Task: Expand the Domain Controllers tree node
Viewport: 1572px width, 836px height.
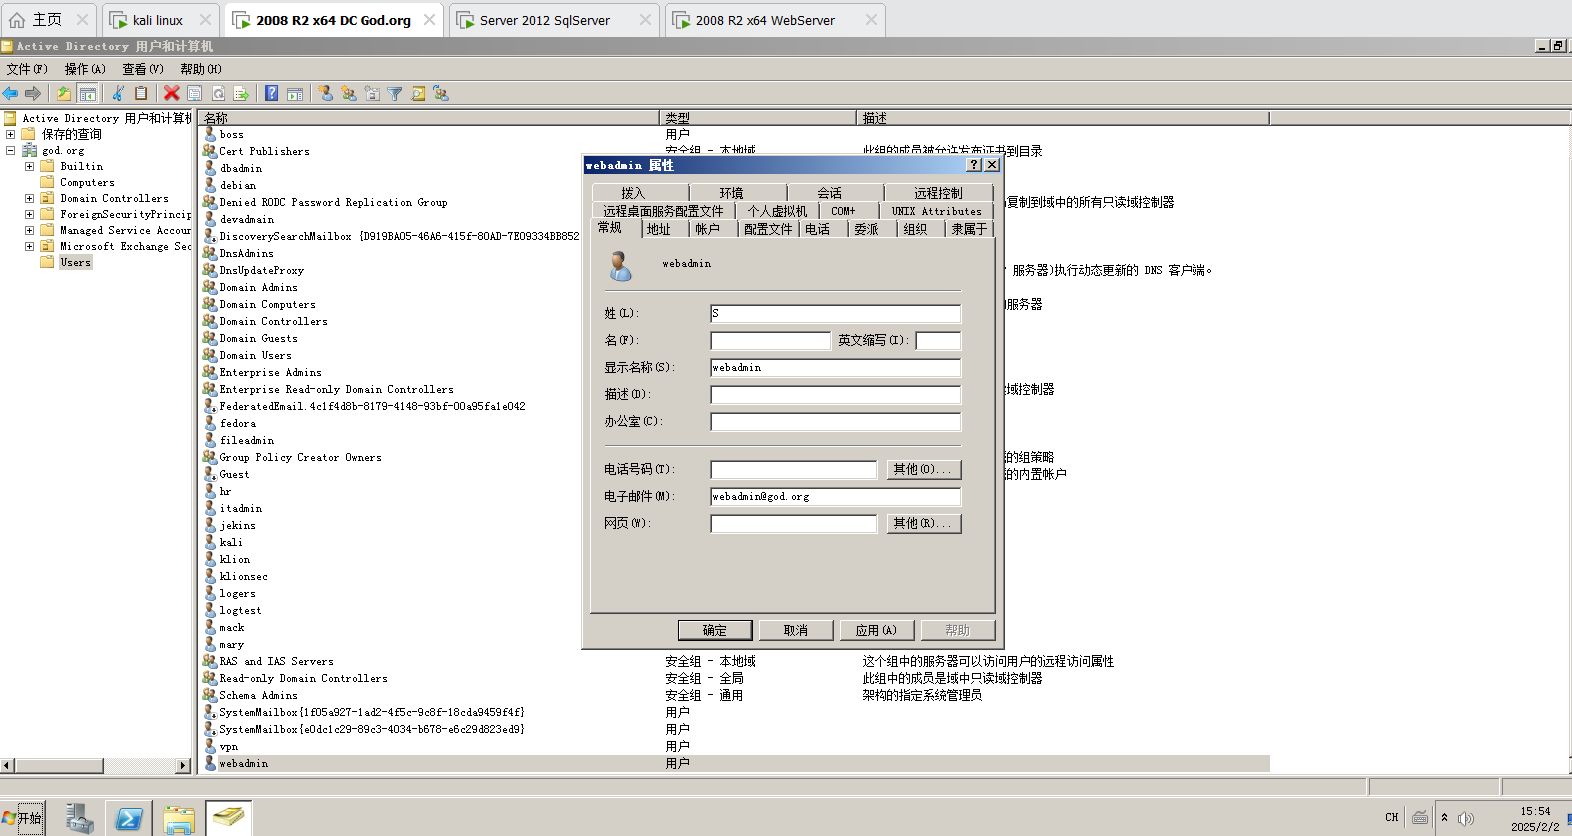Action: tap(29, 198)
